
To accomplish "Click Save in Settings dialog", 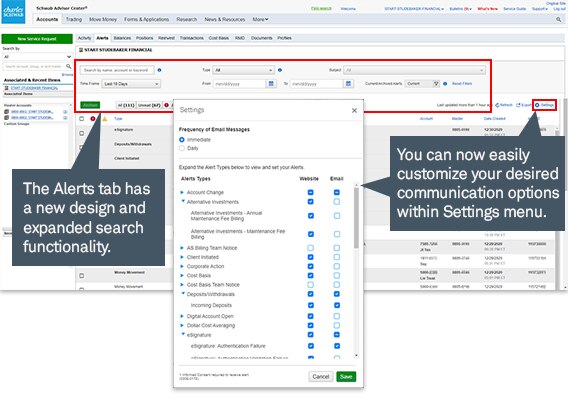I will [346, 377].
